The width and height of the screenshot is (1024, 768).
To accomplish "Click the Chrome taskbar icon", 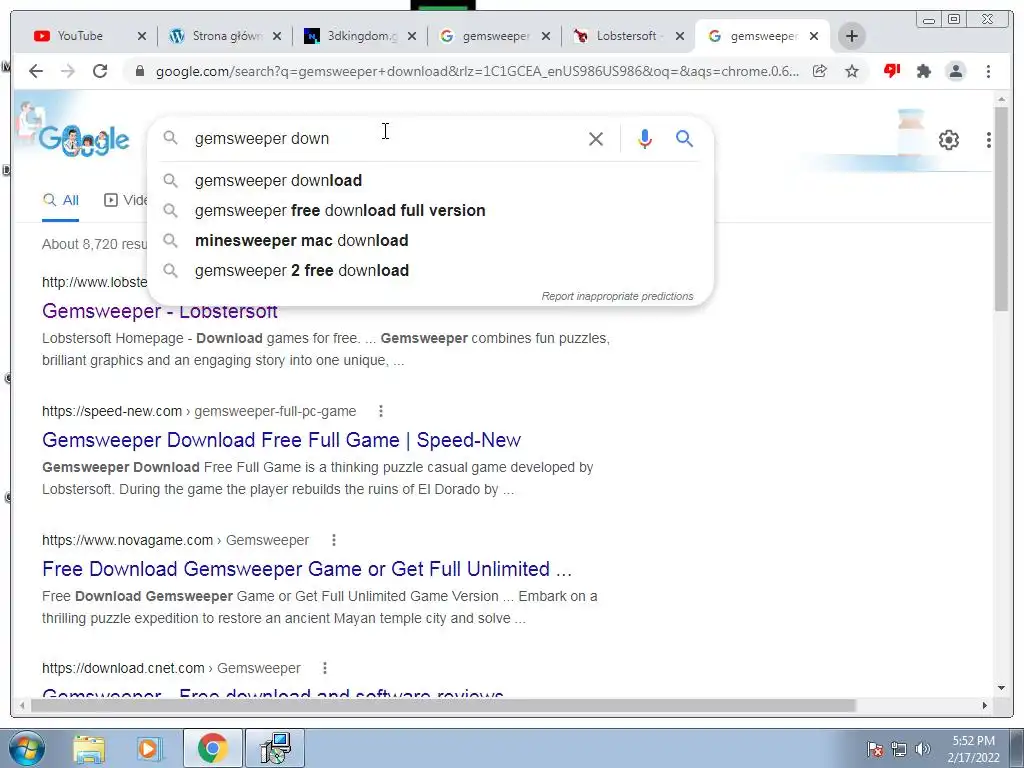I will 212,748.
